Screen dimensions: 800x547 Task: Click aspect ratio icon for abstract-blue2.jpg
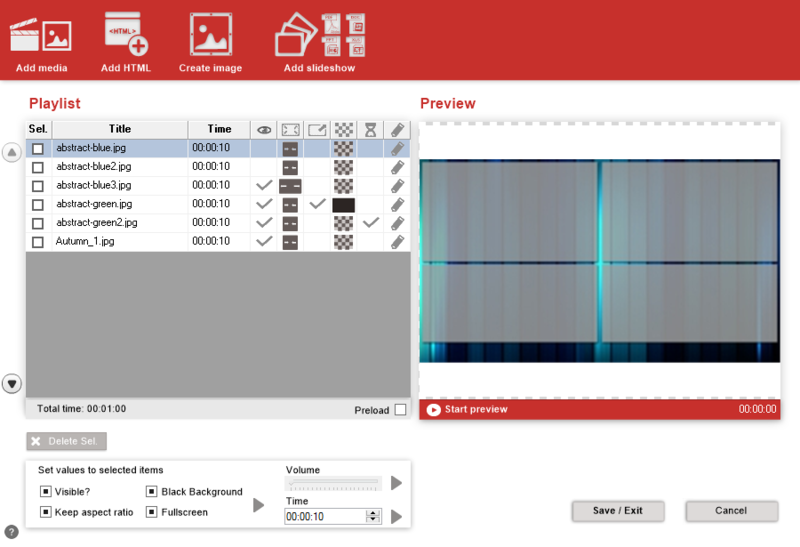tap(290, 167)
